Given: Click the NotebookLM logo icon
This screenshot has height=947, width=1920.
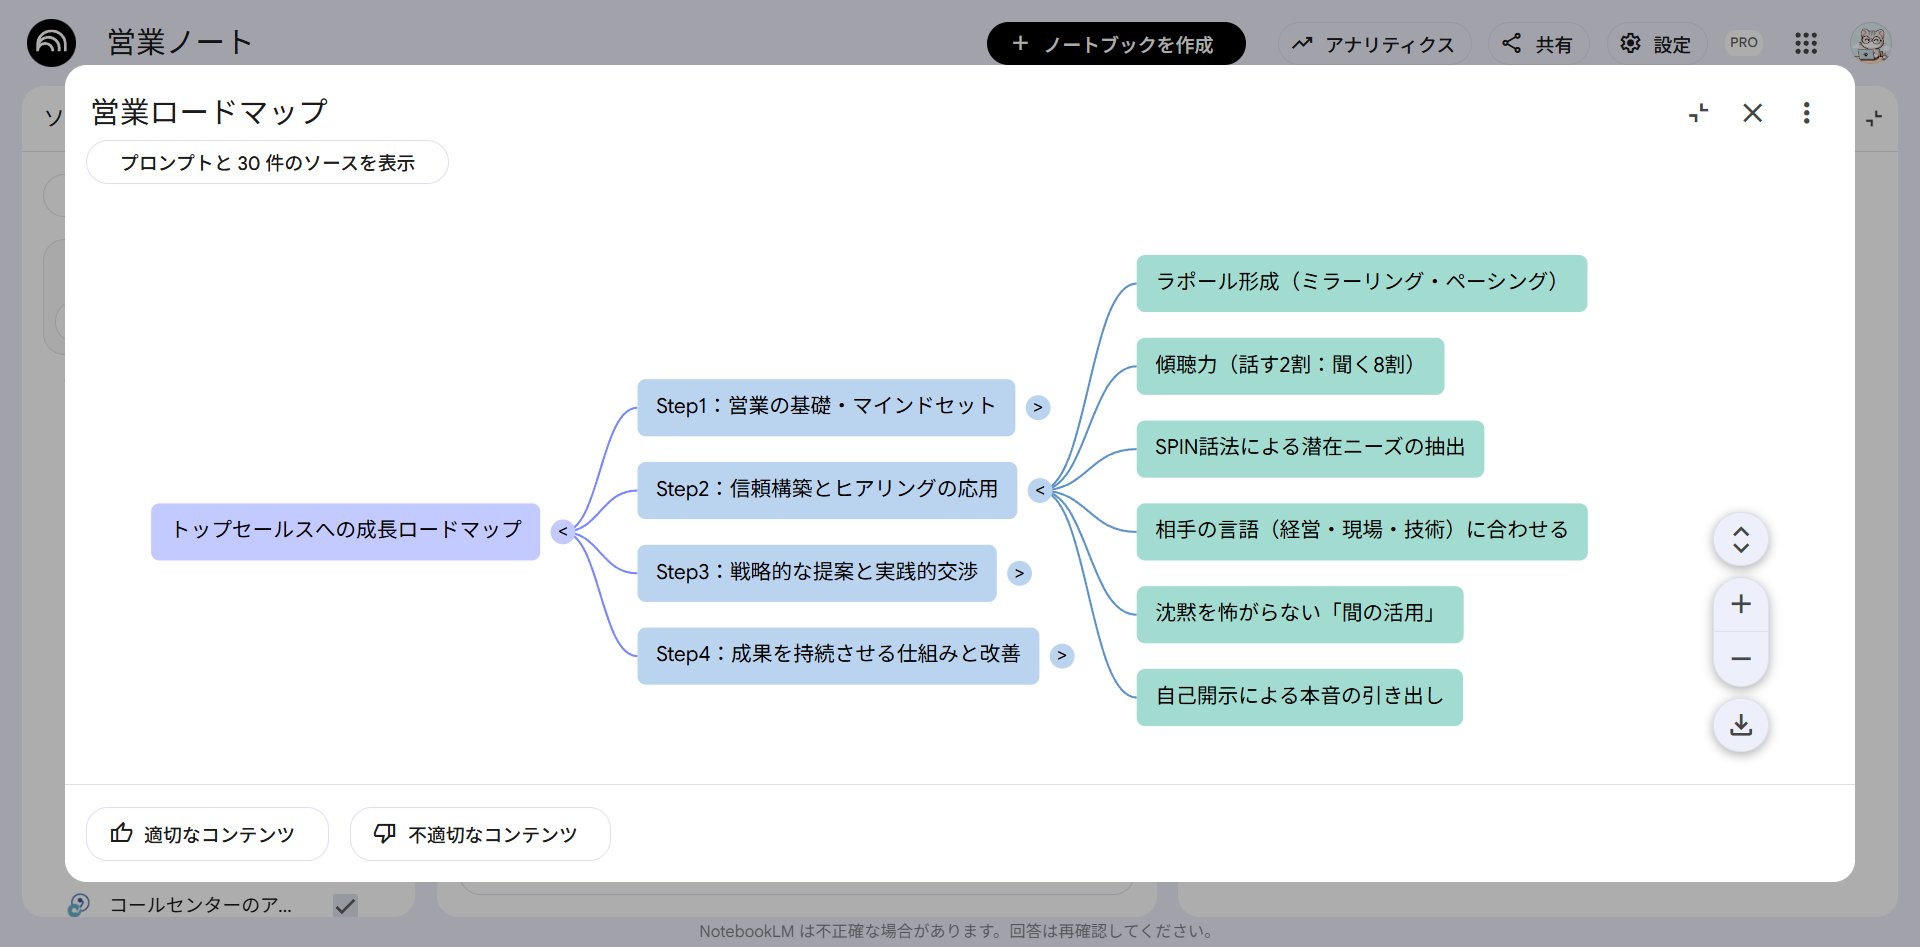Looking at the screenshot, I should coord(51,43).
